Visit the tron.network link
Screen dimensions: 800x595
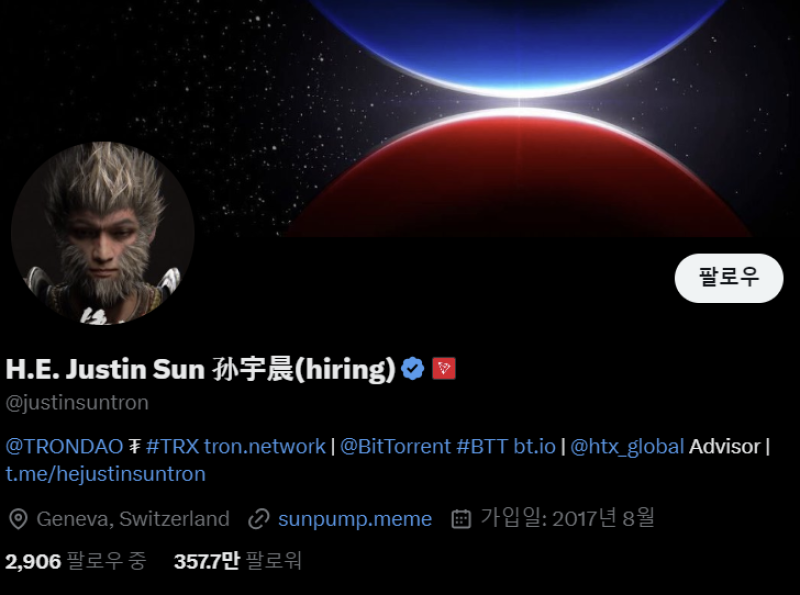coord(265,447)
